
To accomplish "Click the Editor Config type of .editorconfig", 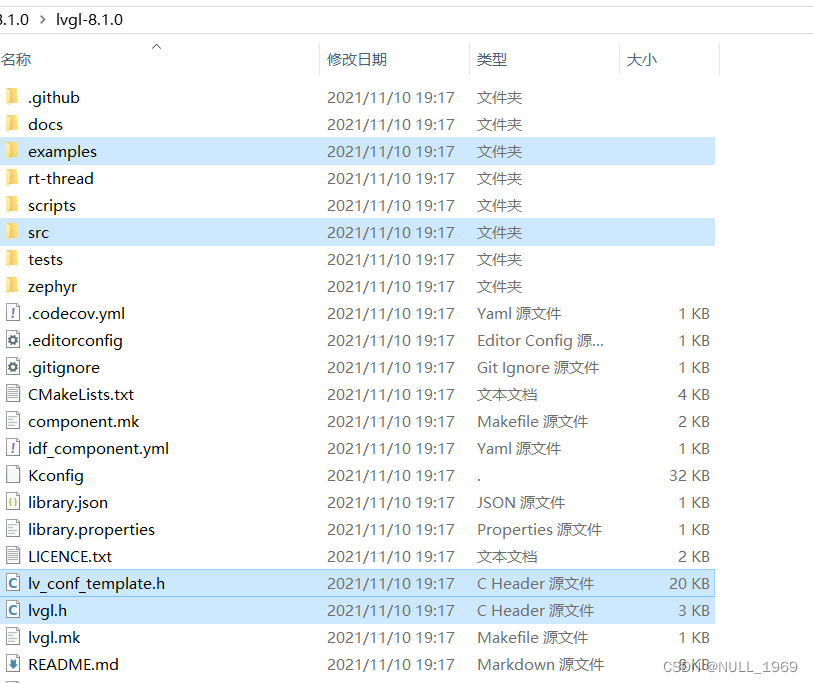I will (x=540, y=340).
